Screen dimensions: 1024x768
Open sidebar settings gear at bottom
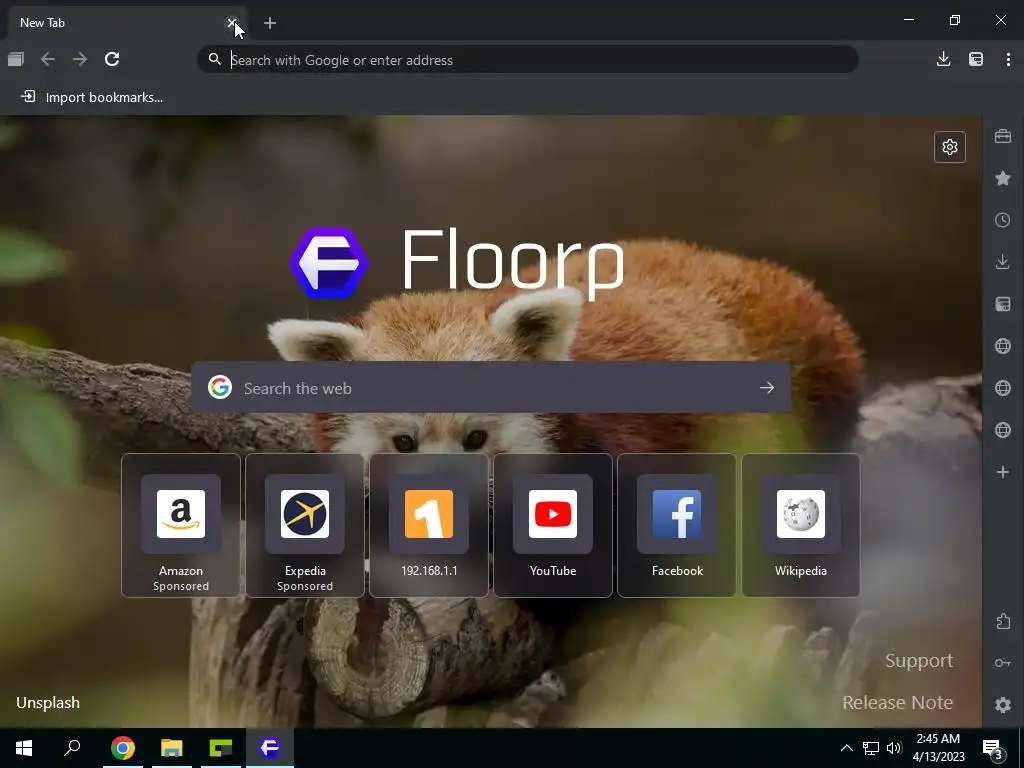point(1003,705)
